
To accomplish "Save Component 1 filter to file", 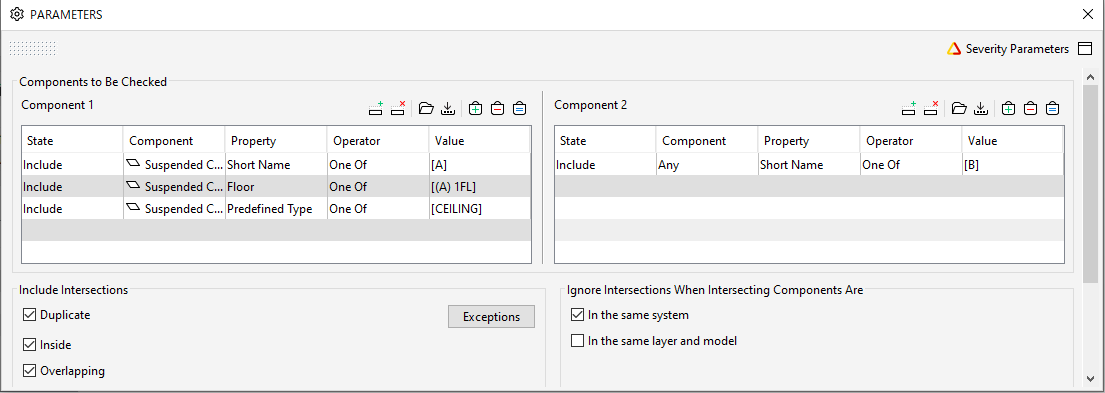I will coord(447,108).
